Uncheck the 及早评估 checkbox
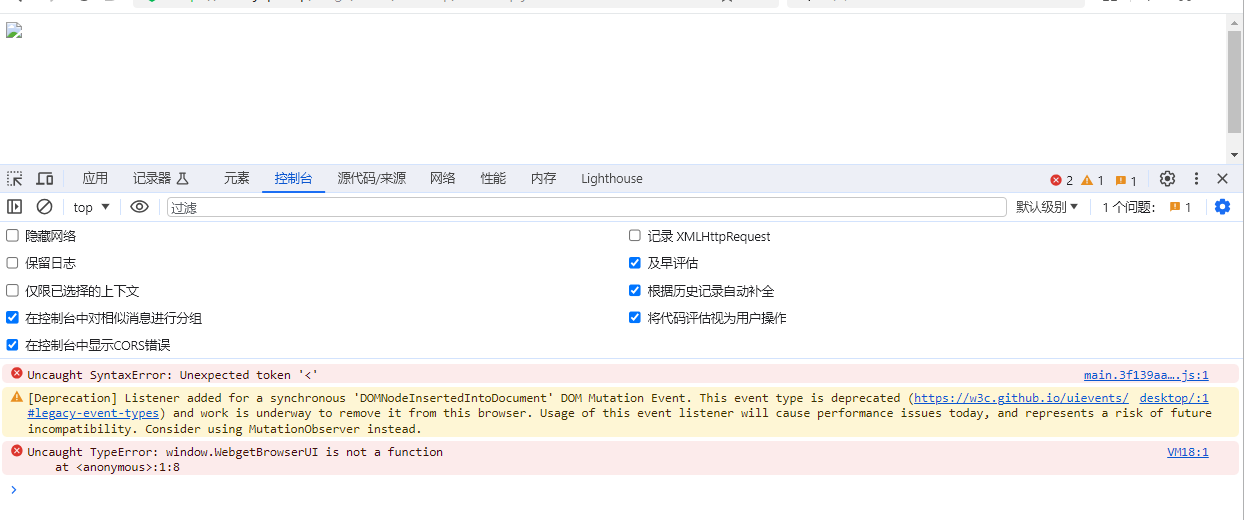This screenshot has width=1244, height=520. coord(634,263)
